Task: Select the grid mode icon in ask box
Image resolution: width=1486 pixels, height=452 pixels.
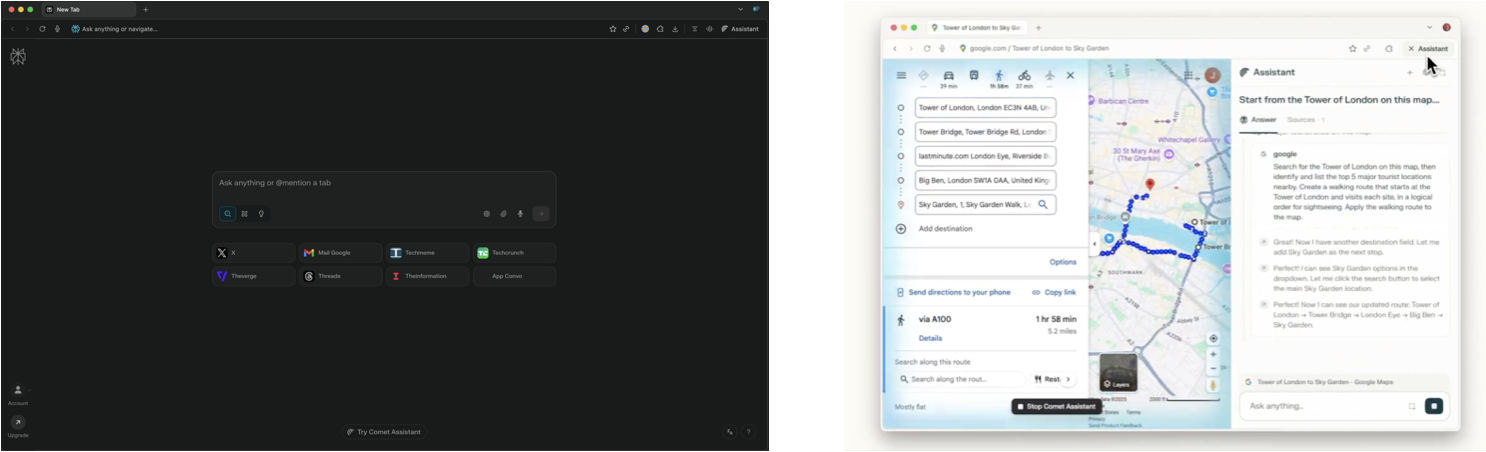Action: (244, 213)
